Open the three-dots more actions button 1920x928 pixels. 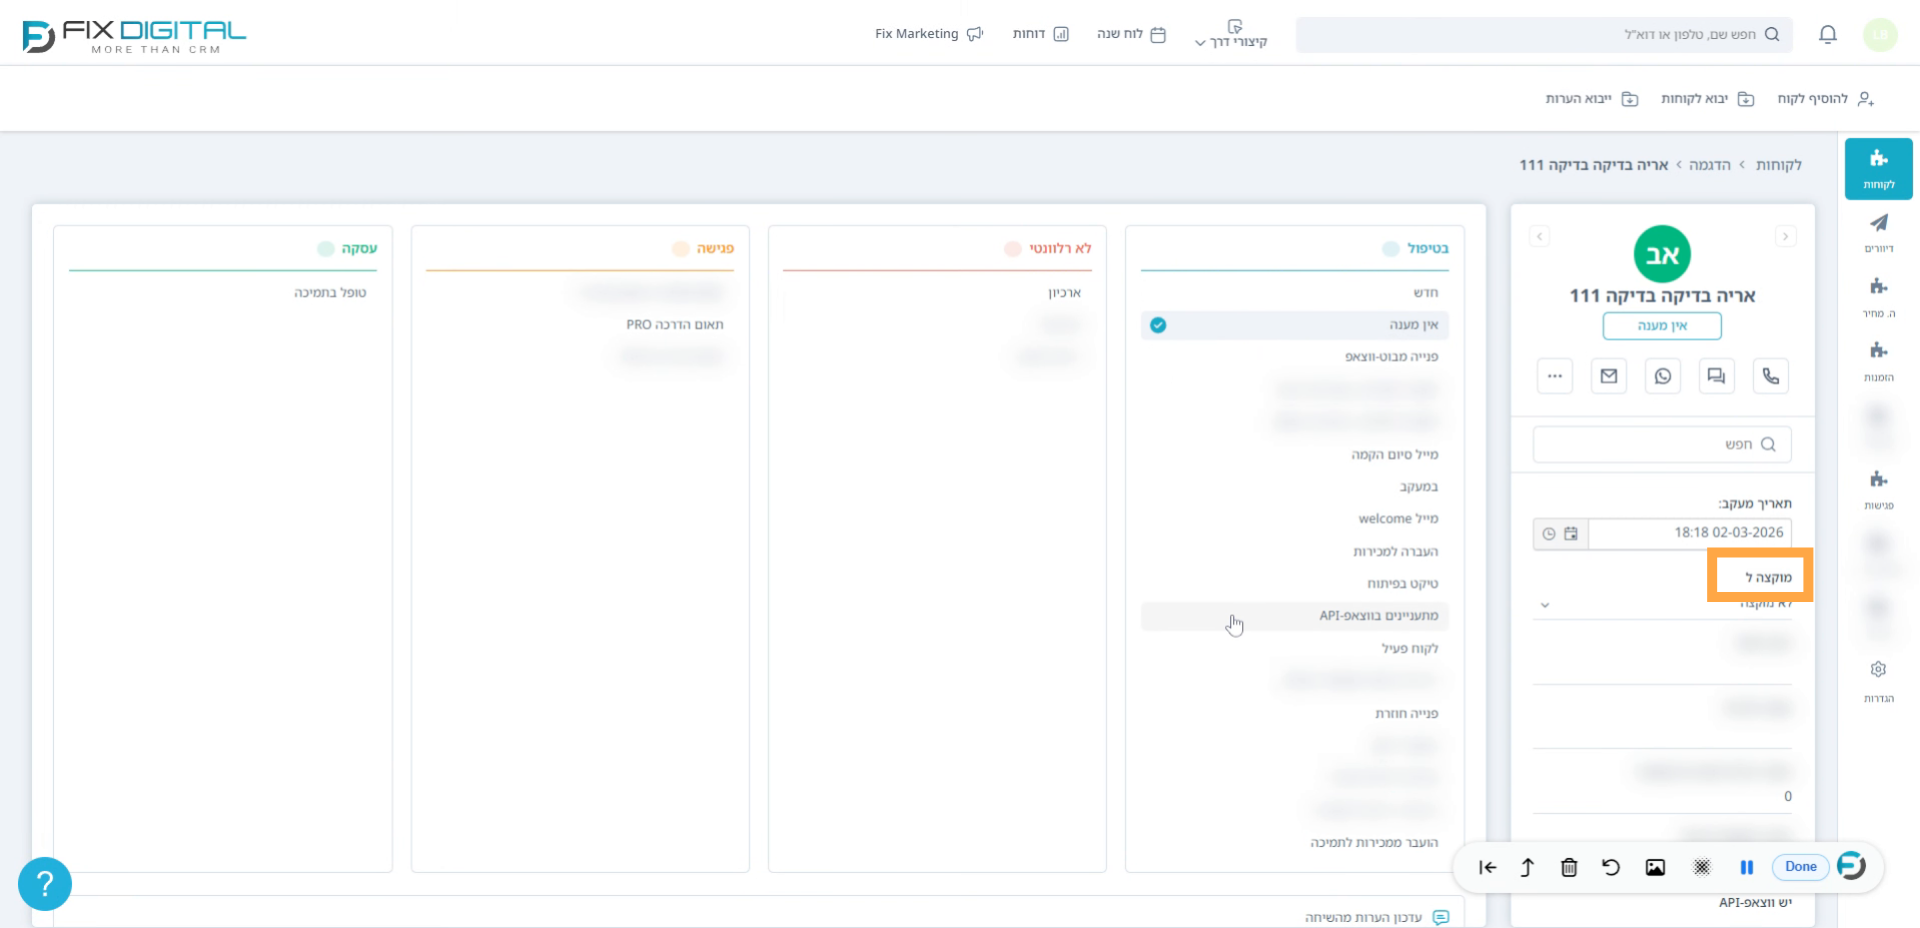click(1554, 376)
